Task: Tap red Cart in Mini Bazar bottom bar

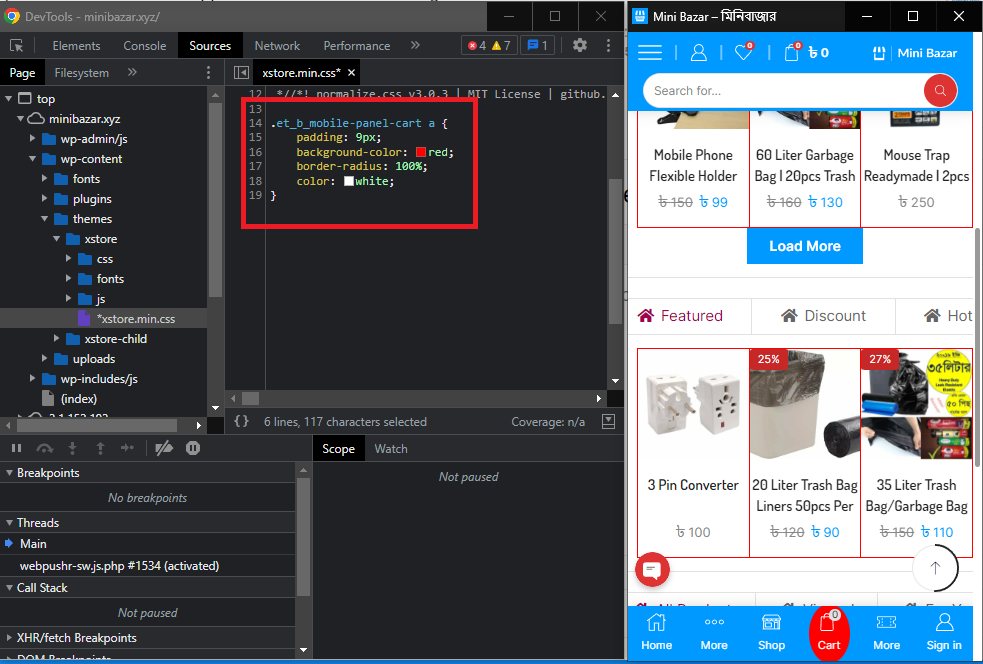Action: pyautogui.click(x=829, y=633)
